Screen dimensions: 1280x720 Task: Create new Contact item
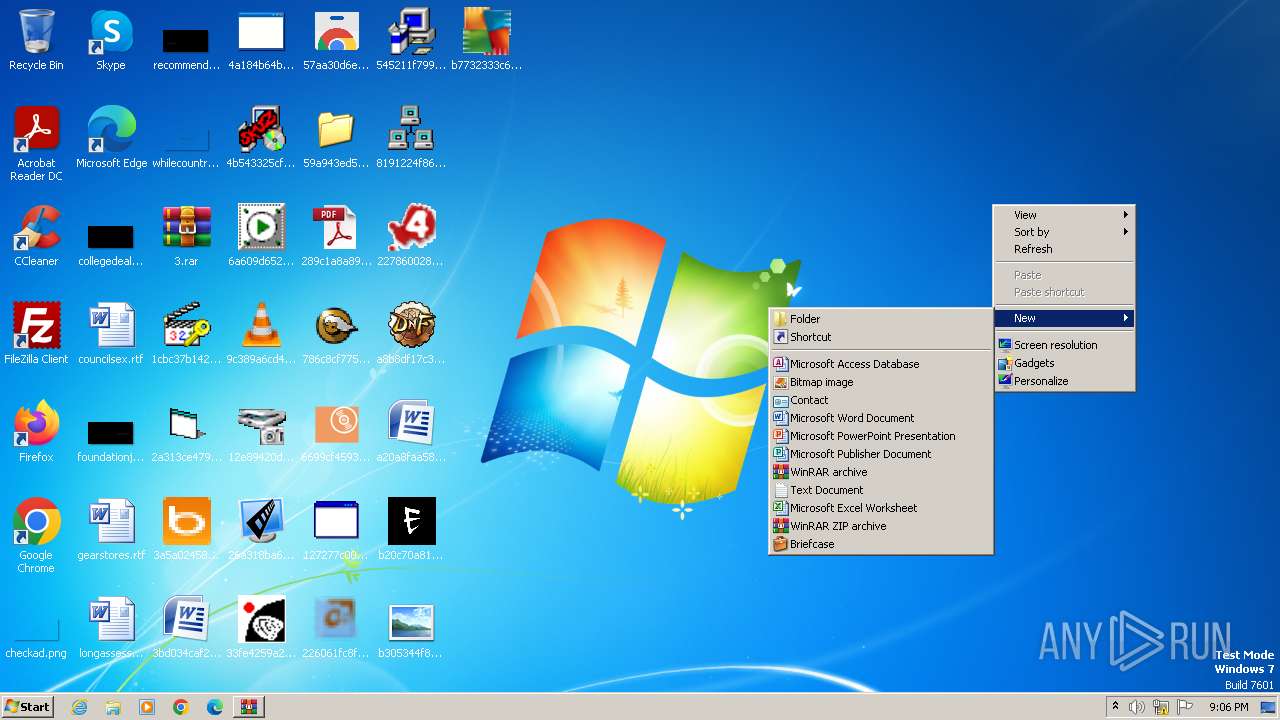click(x=880, y=400)
